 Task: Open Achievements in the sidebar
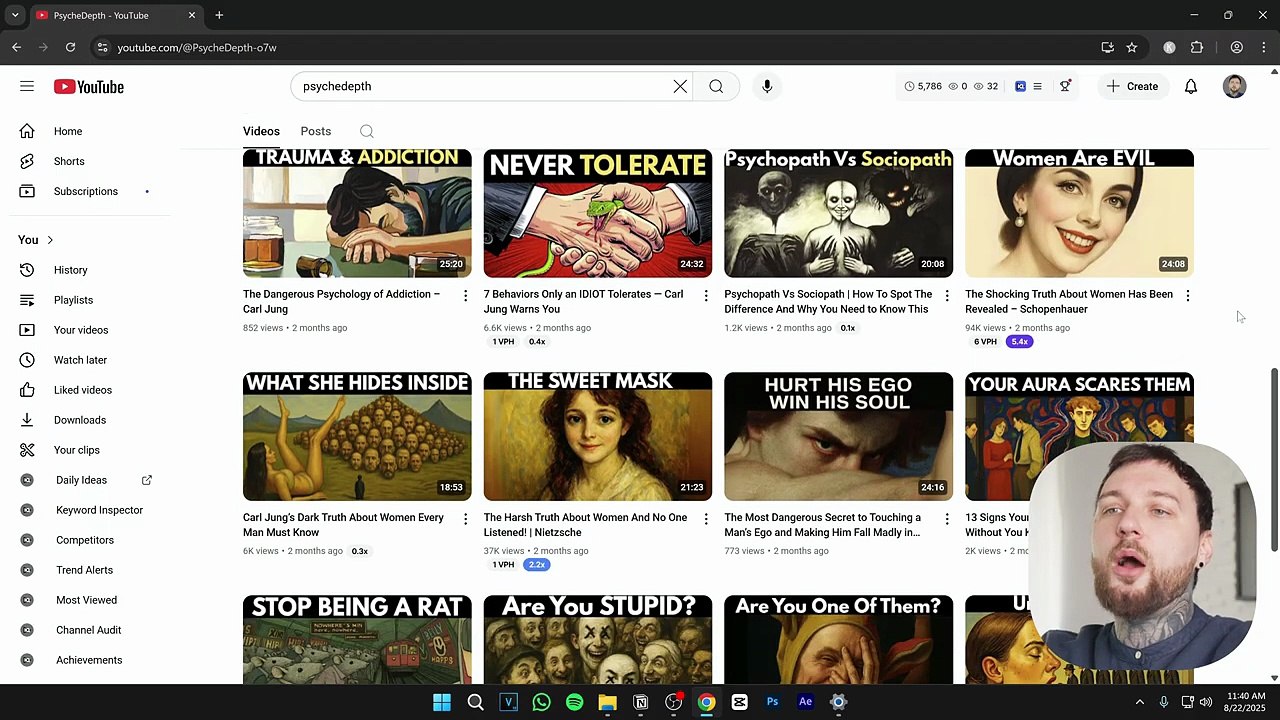coord(88,660)
